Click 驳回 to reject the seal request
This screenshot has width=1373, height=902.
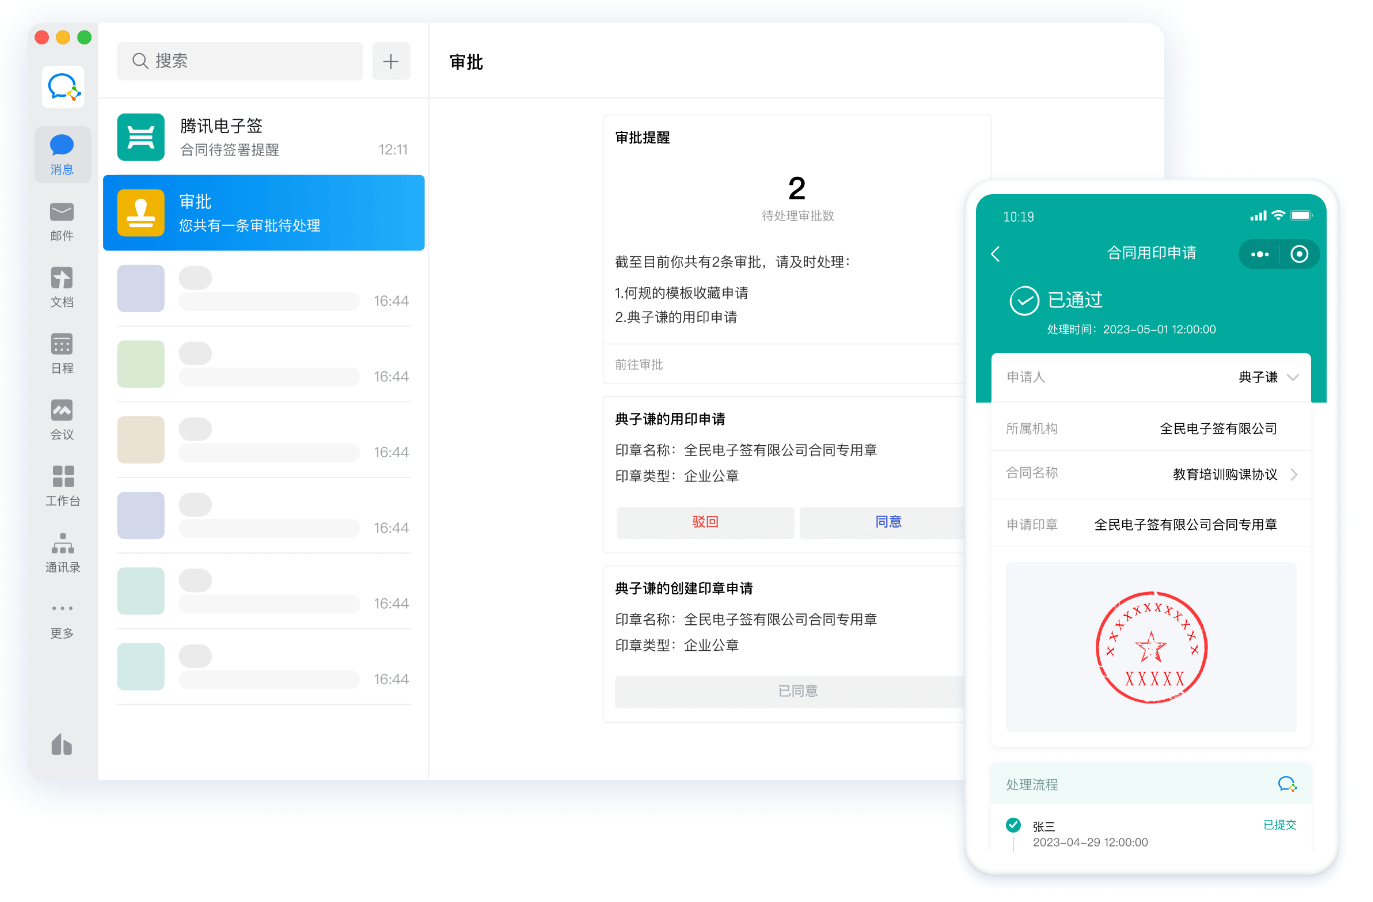click(x=705, y=522)
